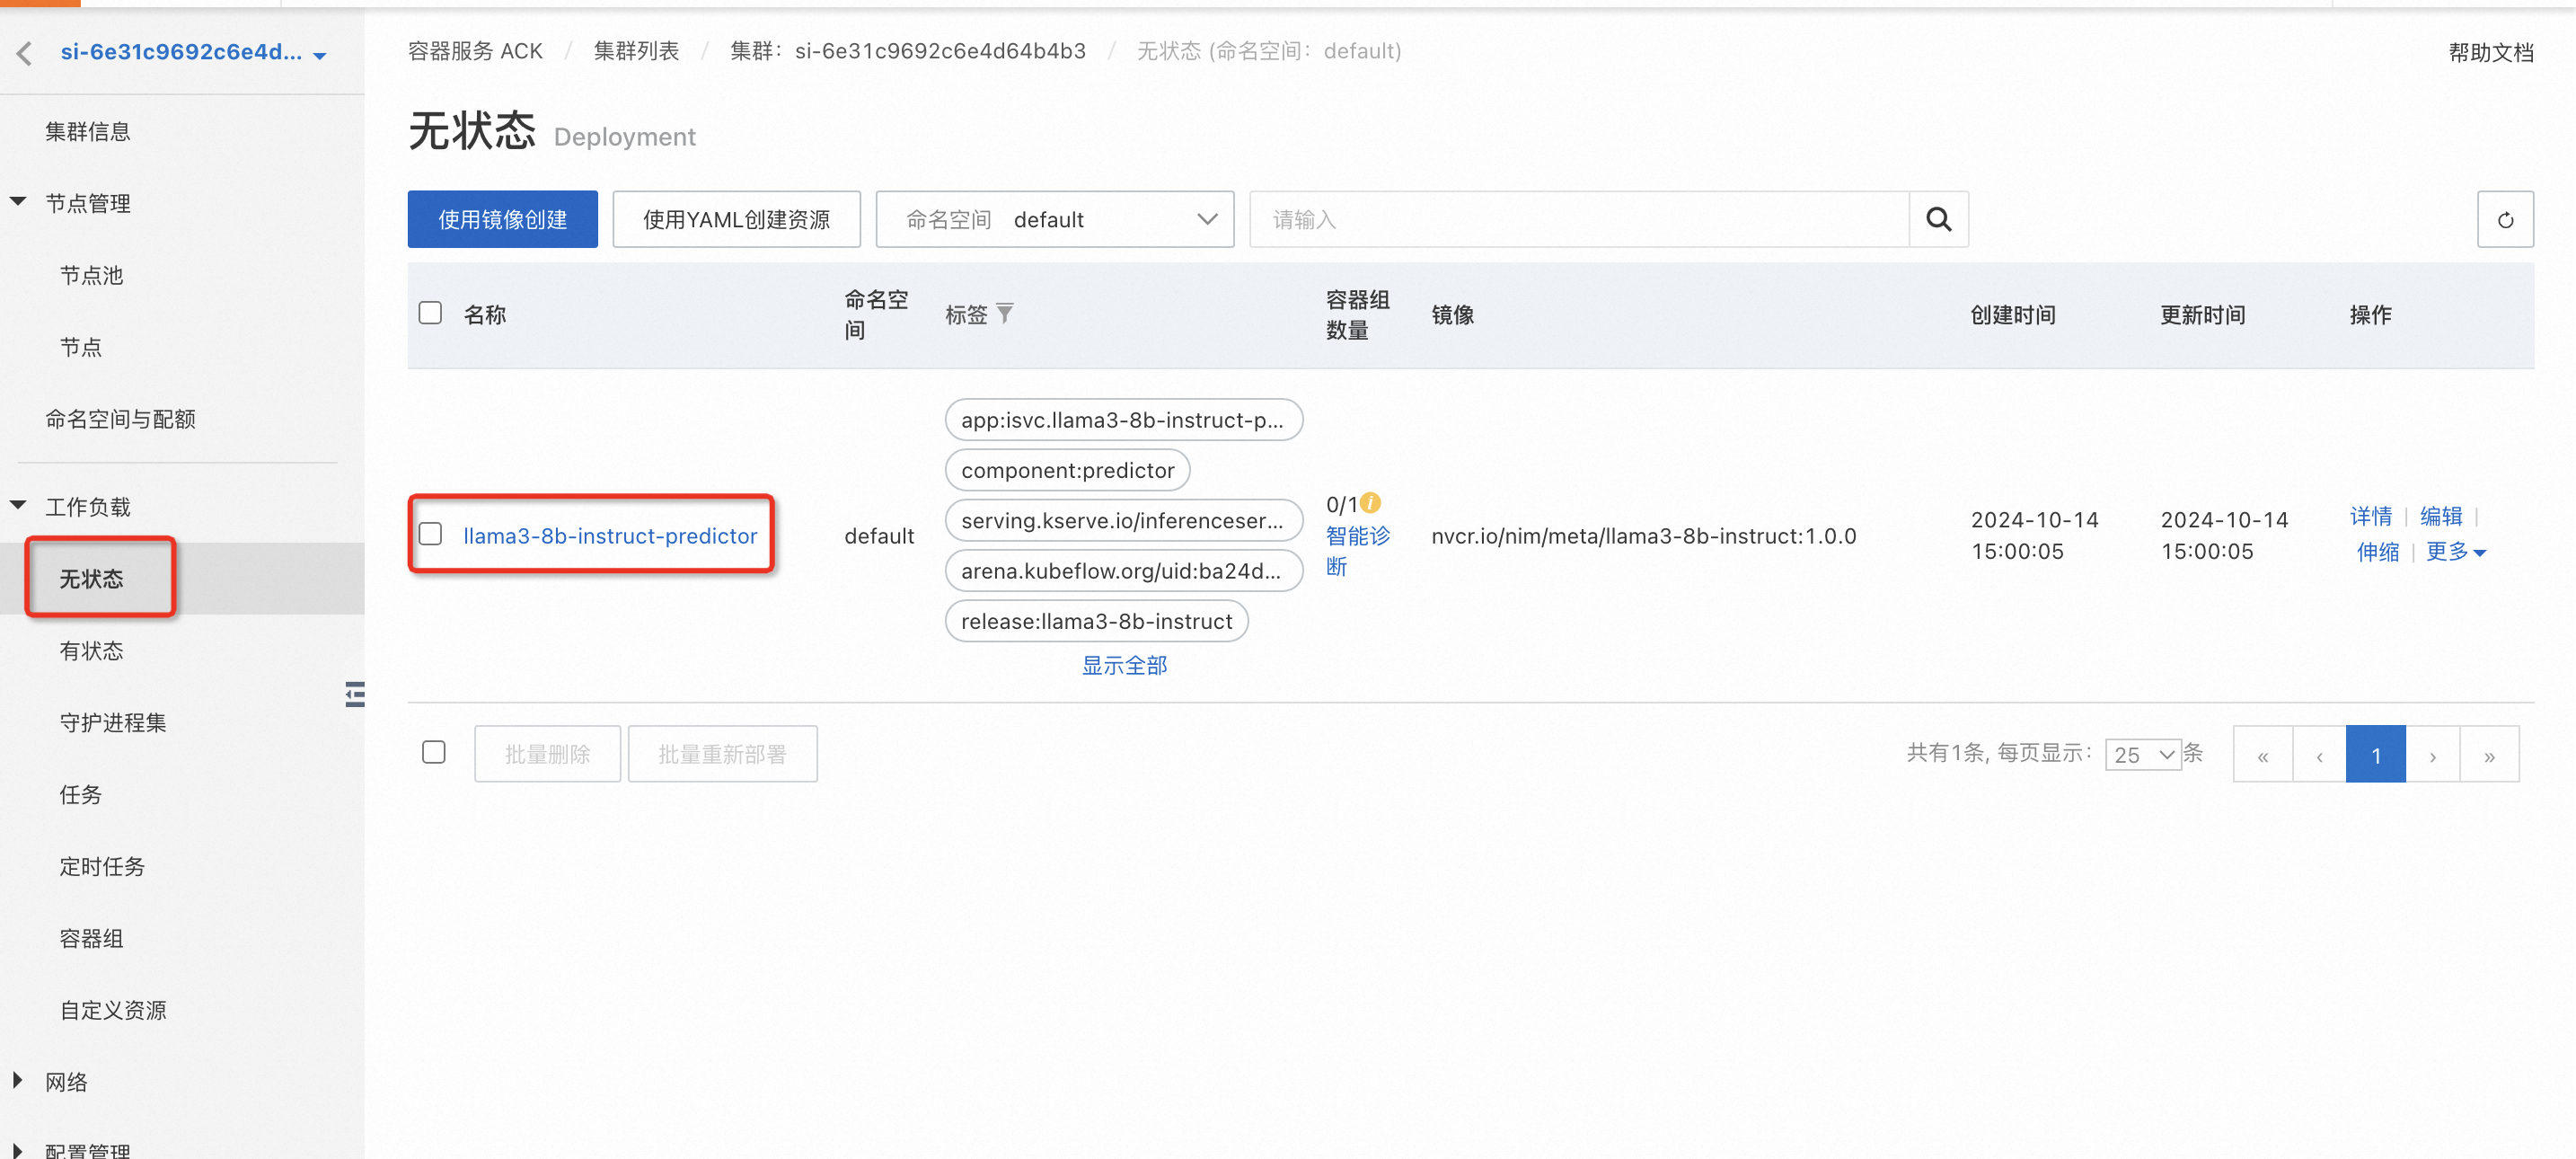Click 伸缩 for the deployment
The width and height of the screenshot is (2576, 1159).
point(2377,551)
